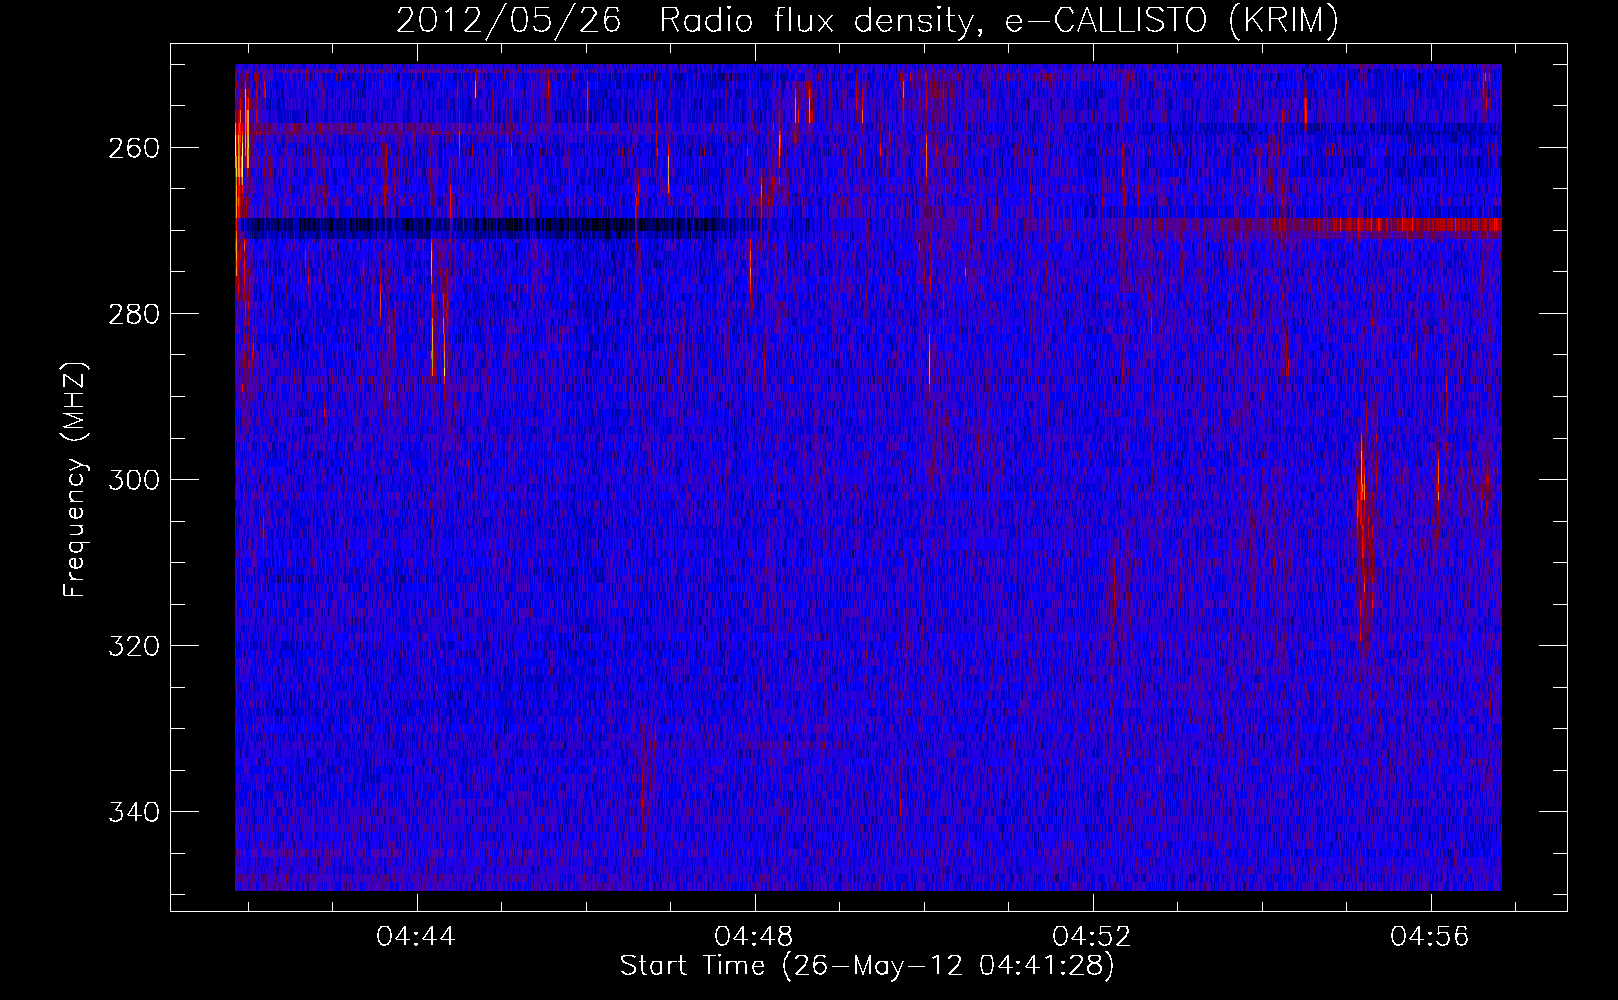Click the 04:52 time tick label
Image resolution: width=1618 pixels, height=1000 pixels.
pyautogui.click(x=1093, y=937)
